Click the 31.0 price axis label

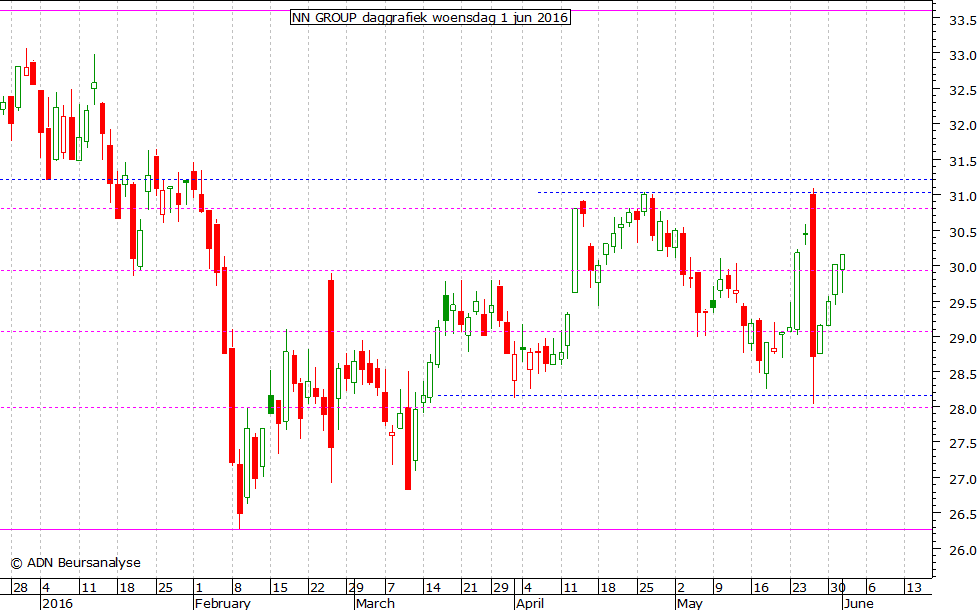click(962, 196)
